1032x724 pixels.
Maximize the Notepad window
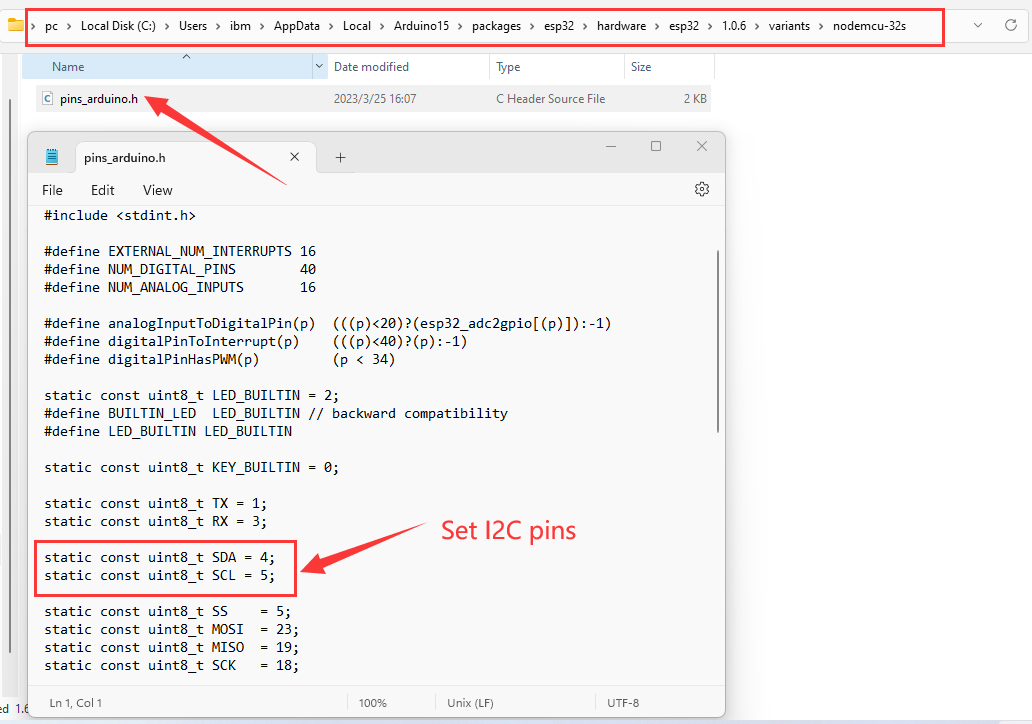pyautogui.click(x=656, y=147)
